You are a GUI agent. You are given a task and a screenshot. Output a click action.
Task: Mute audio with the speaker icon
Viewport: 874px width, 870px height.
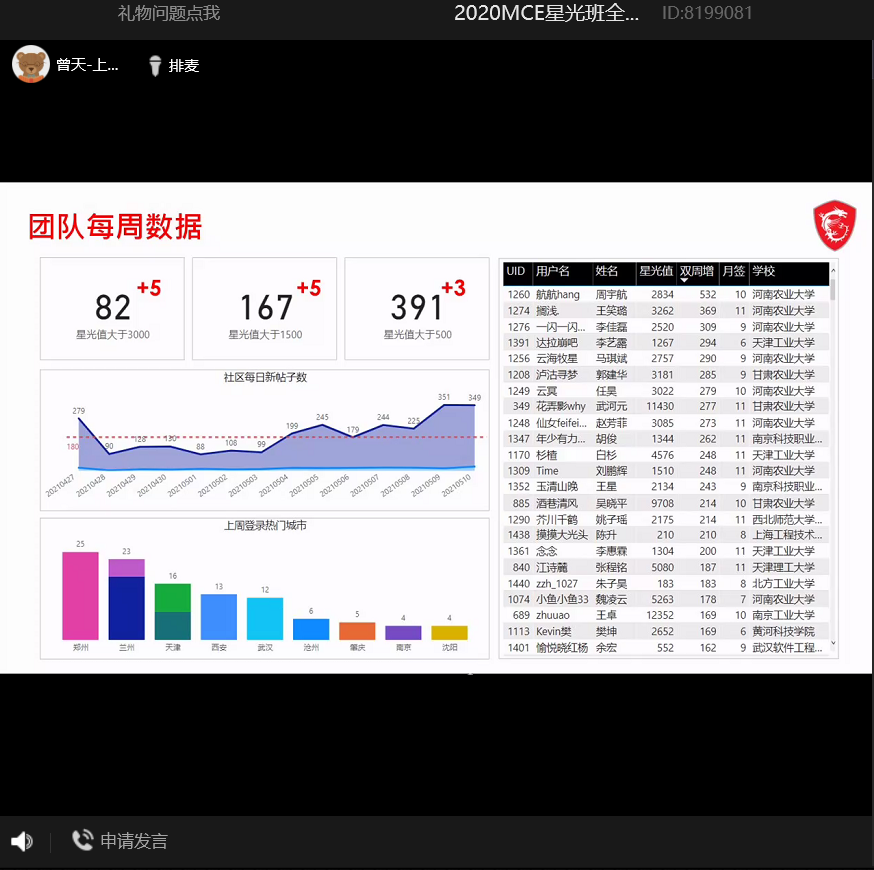coord(21,841)
